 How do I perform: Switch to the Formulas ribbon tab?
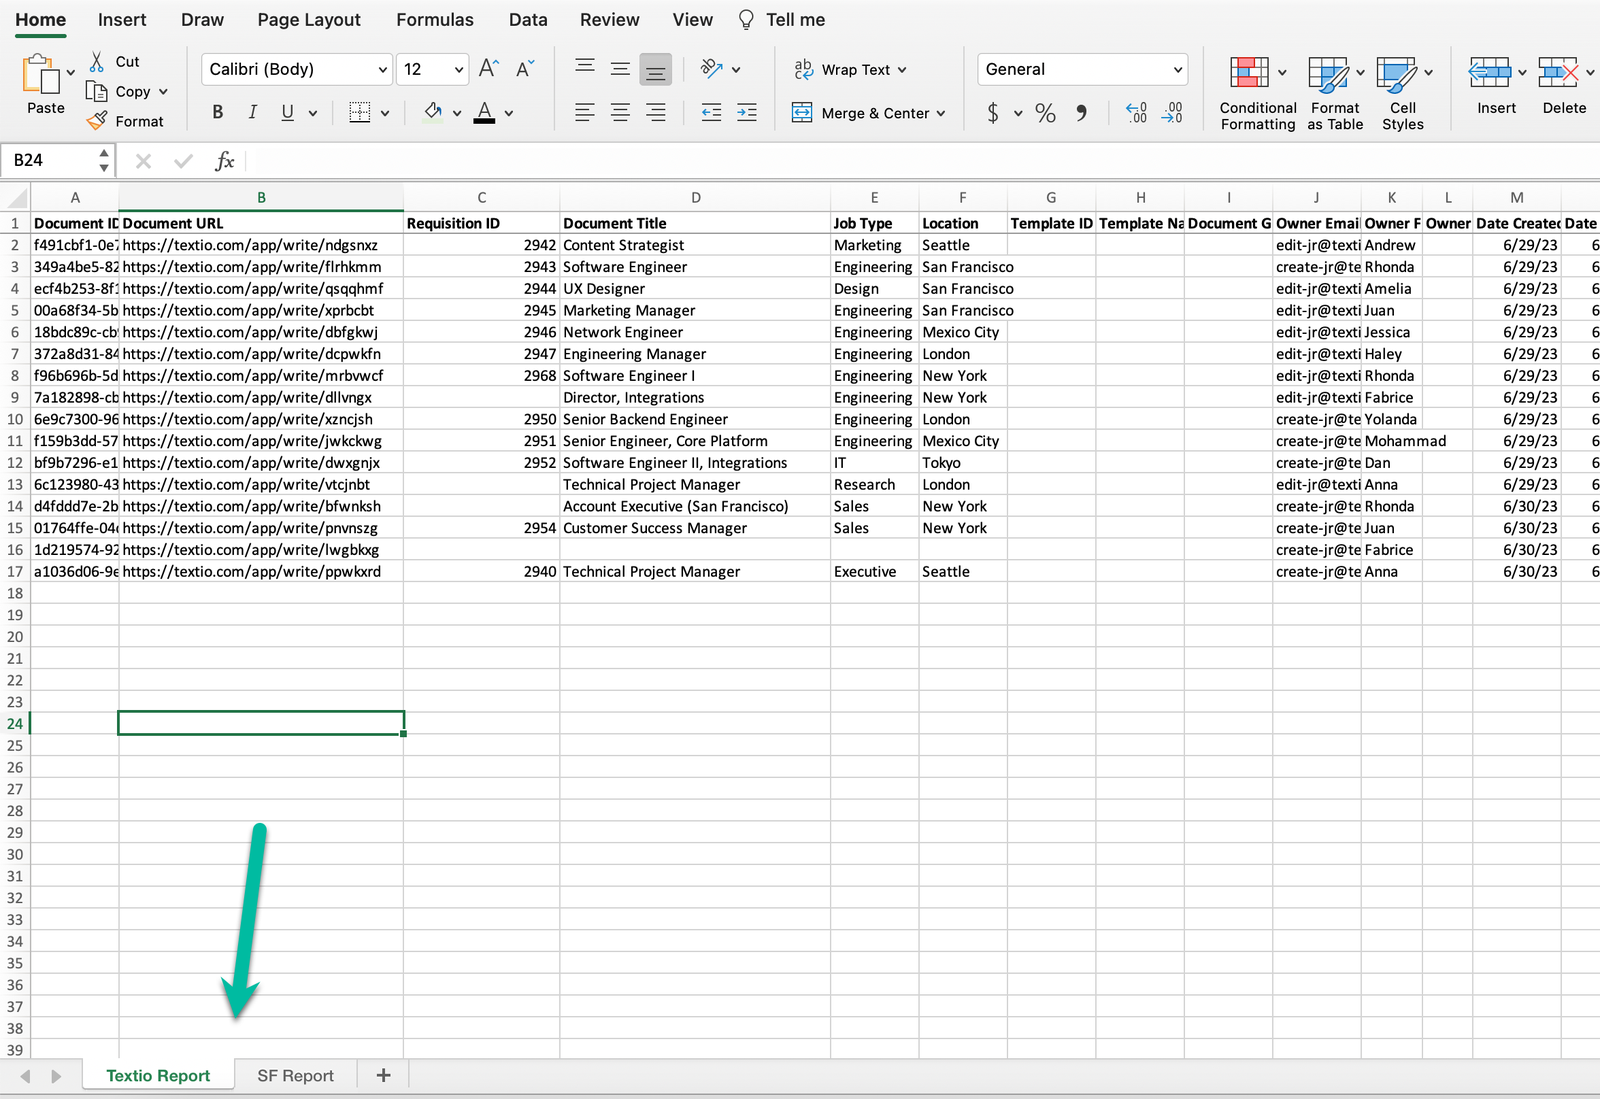point(434,19)
